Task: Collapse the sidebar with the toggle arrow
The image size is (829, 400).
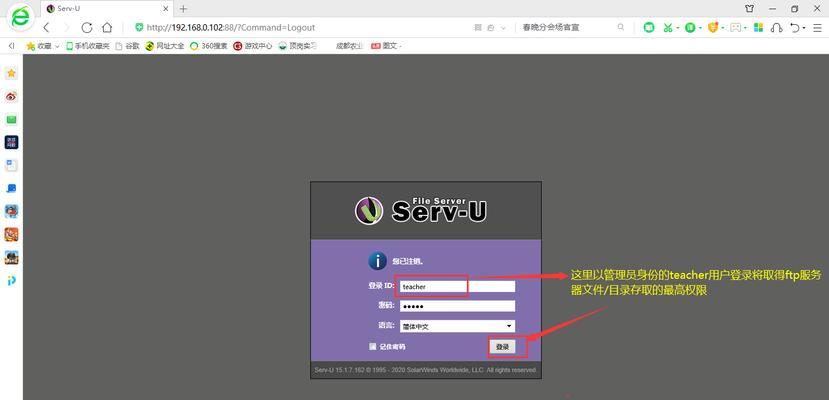Action: pyautogui.click(x=12, y=46)
